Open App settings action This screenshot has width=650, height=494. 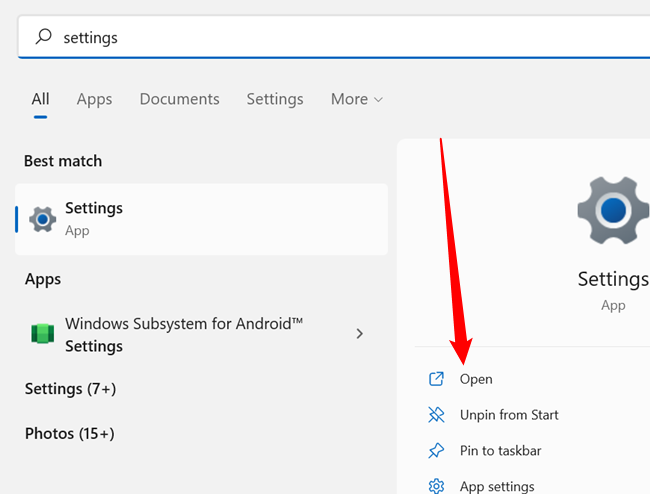tap(497, 486)
